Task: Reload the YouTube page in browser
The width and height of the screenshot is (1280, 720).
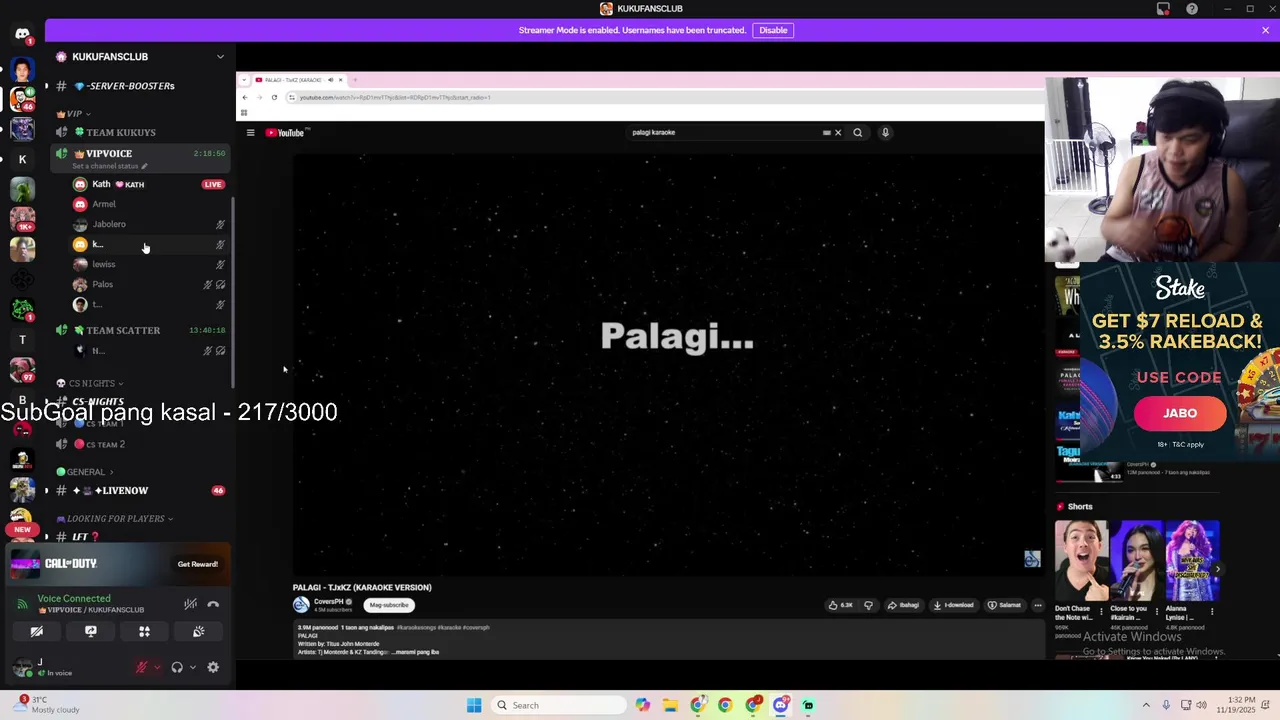Action: pyautogui.click(x=274, y=97)
